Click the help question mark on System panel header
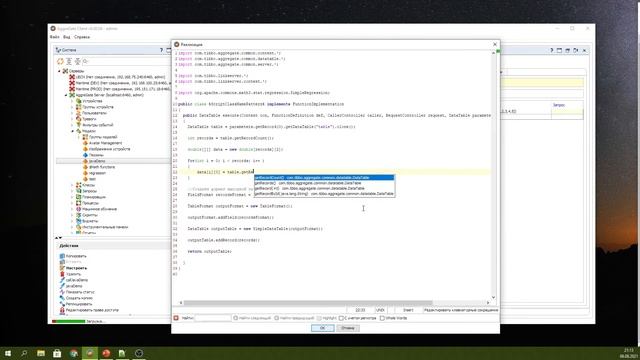 point(161,50)
